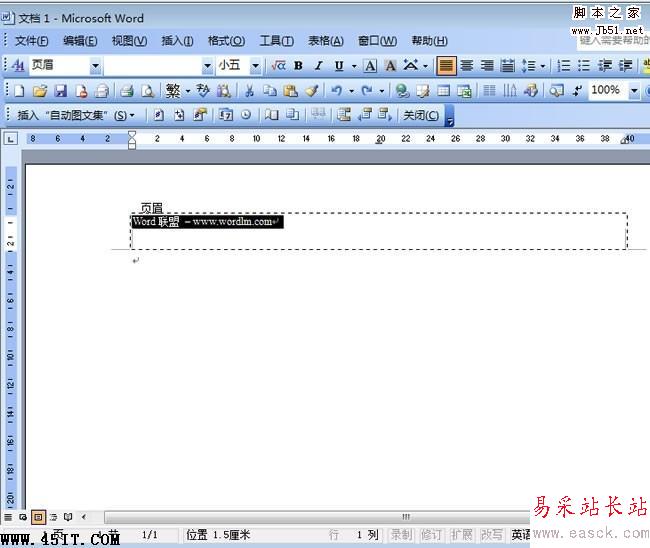
Task: Open the 表格(A) menu
Action: coord(326,41)
